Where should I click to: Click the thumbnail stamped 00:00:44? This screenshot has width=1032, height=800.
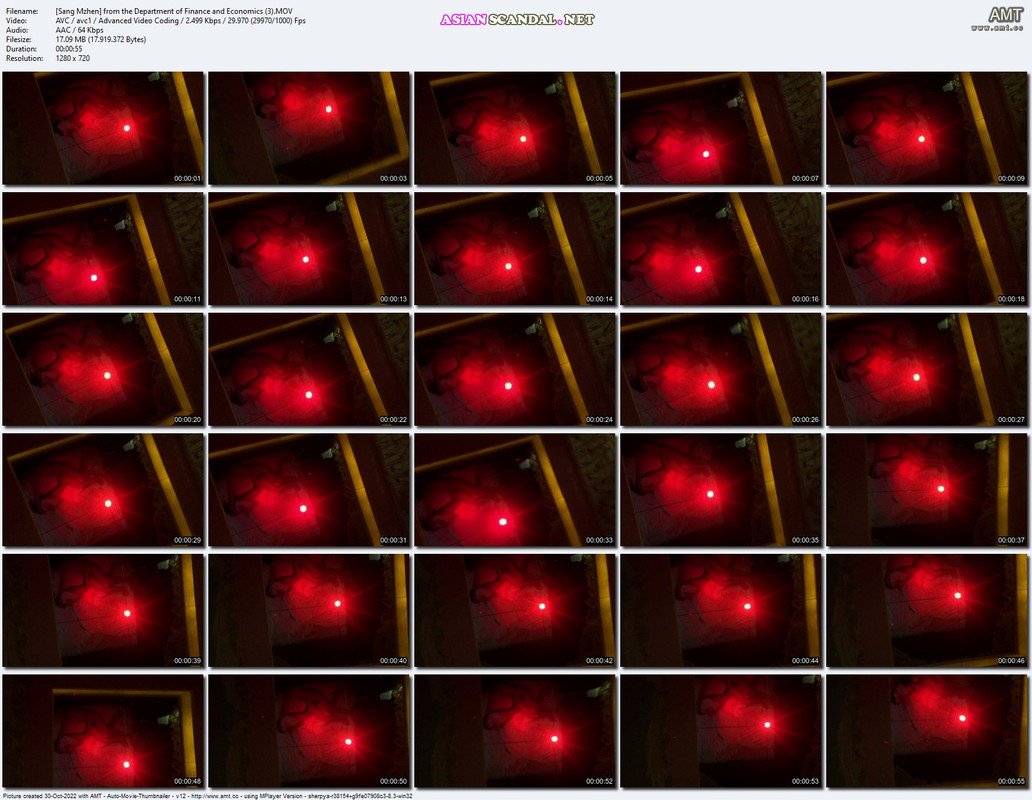(721, 611)
